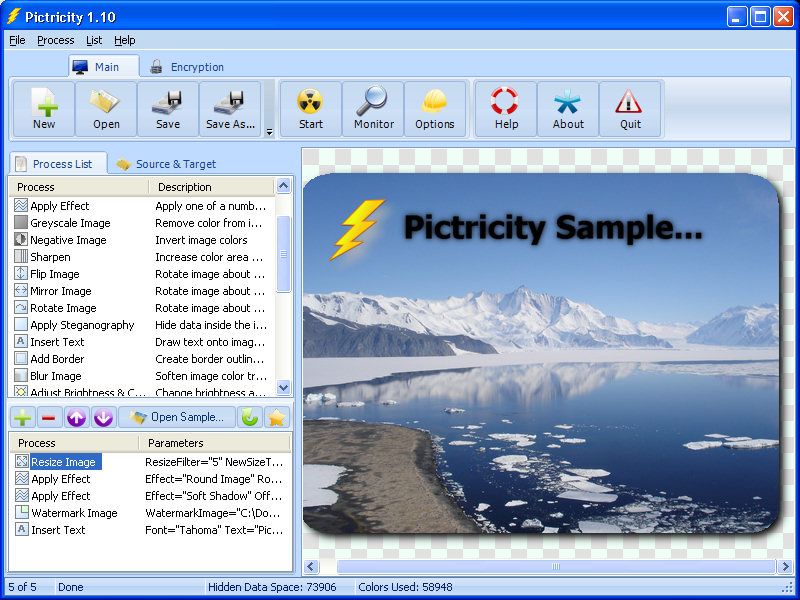
Task: Select Insert Text in top process list
Action: coord(142,341)
